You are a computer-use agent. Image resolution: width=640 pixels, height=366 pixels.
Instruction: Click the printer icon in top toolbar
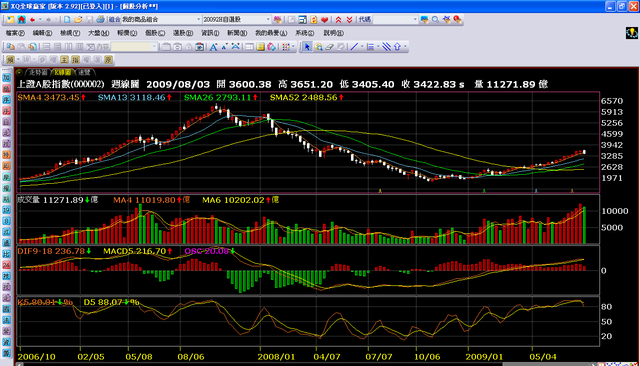(100, 19)
